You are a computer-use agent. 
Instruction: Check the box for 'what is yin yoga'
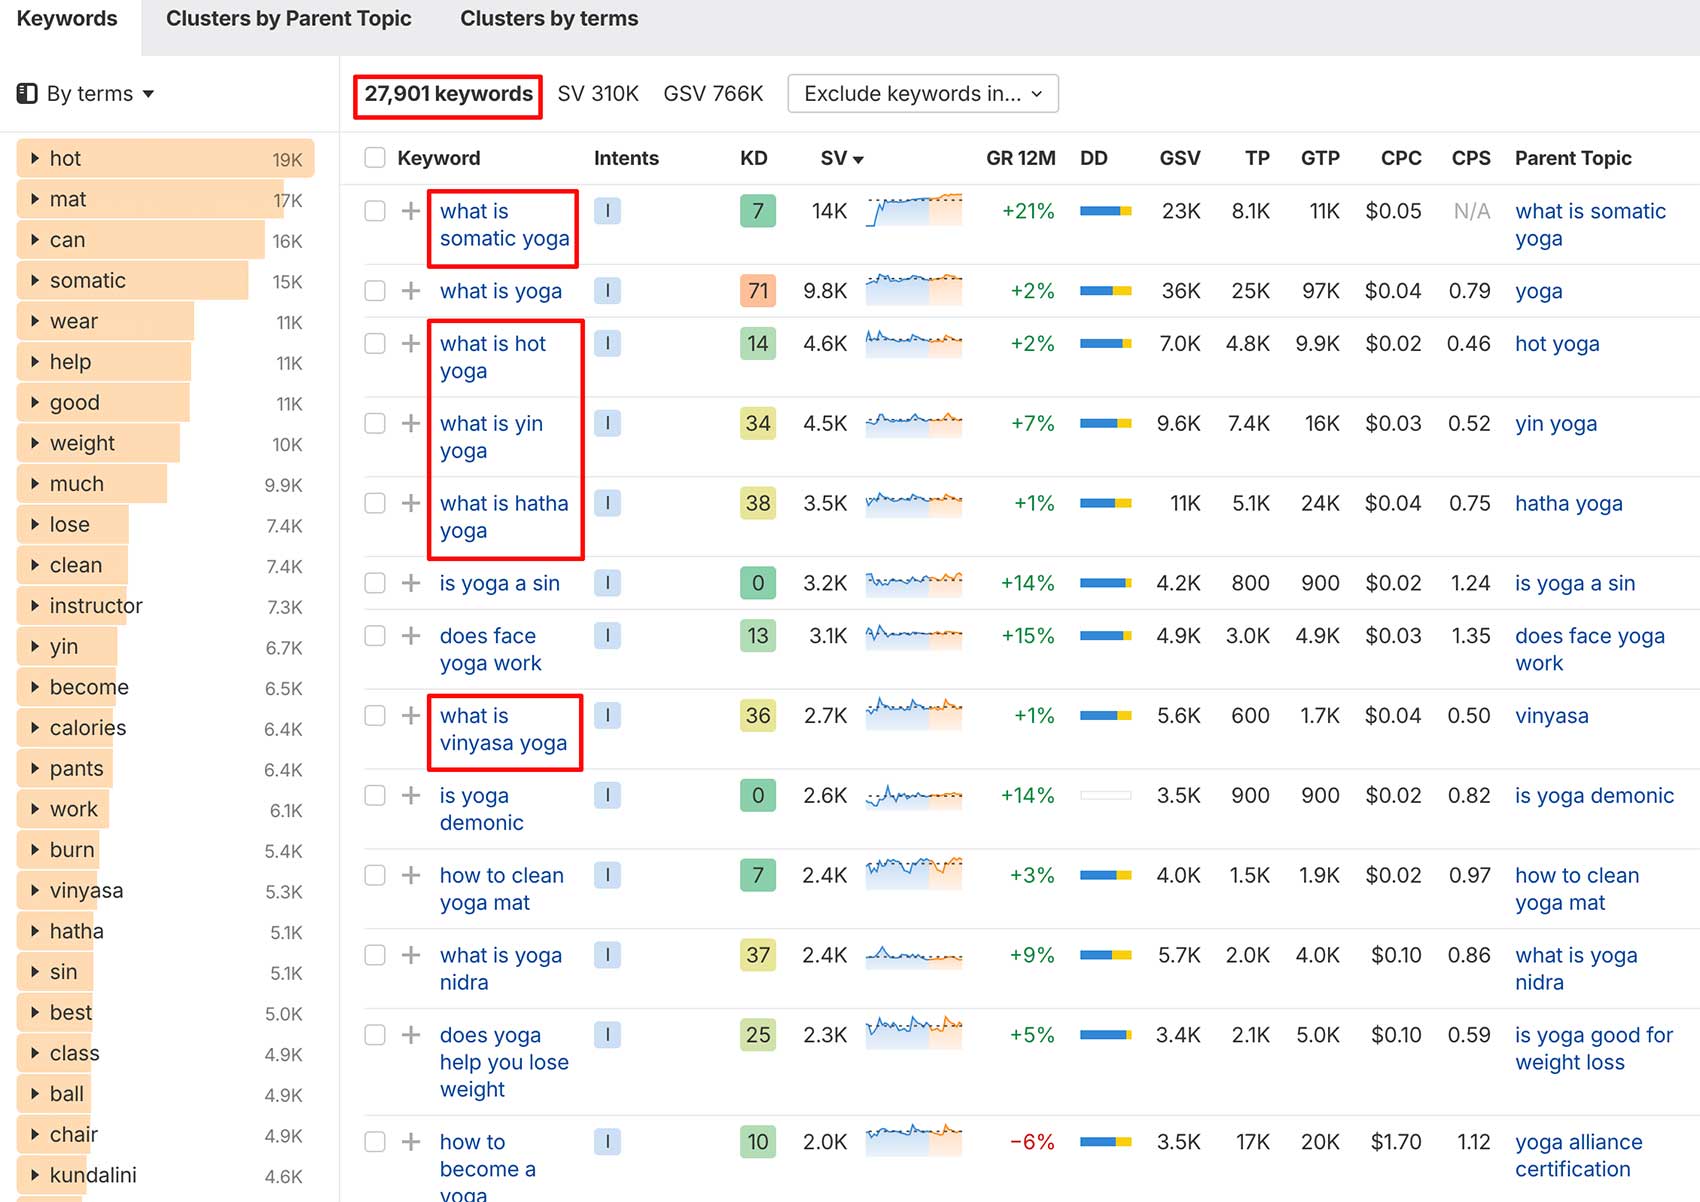tap(375, 423)
